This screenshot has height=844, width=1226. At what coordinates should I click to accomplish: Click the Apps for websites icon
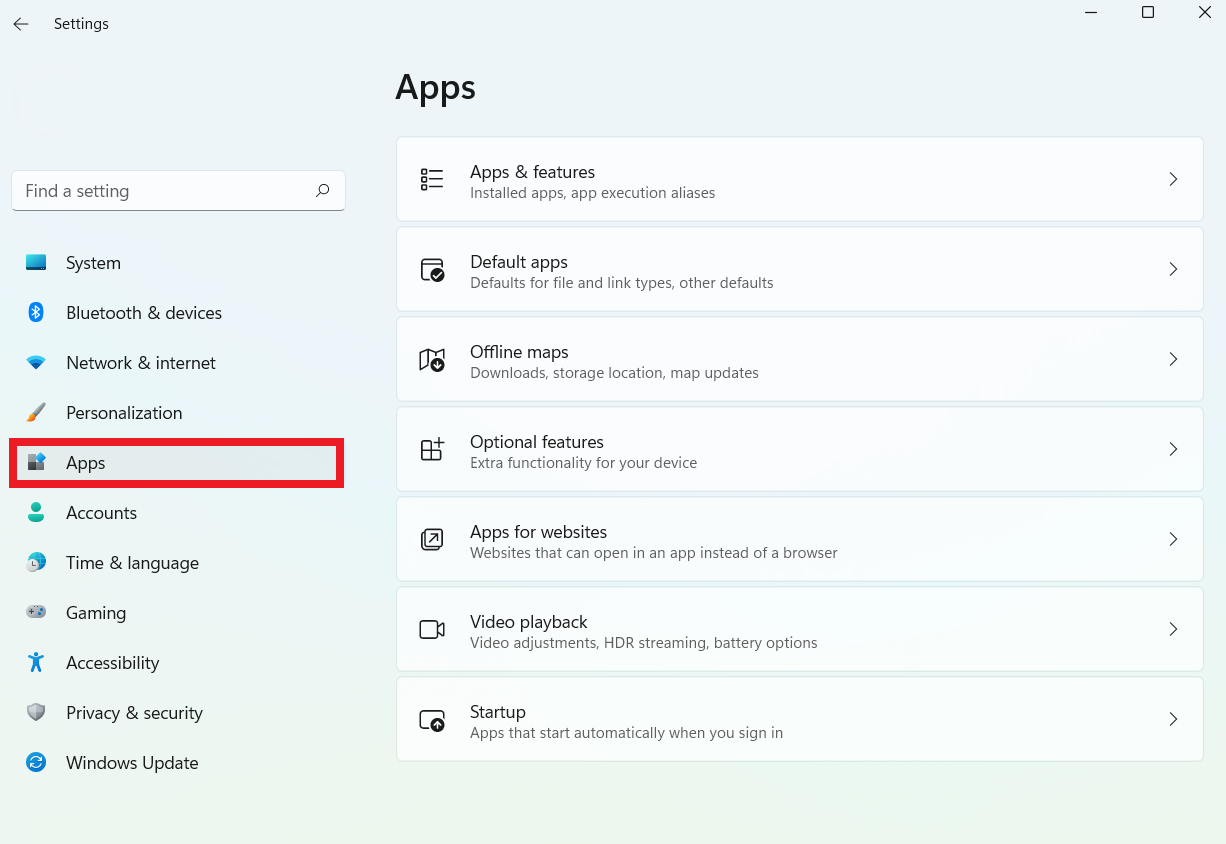tap(432, 539)
